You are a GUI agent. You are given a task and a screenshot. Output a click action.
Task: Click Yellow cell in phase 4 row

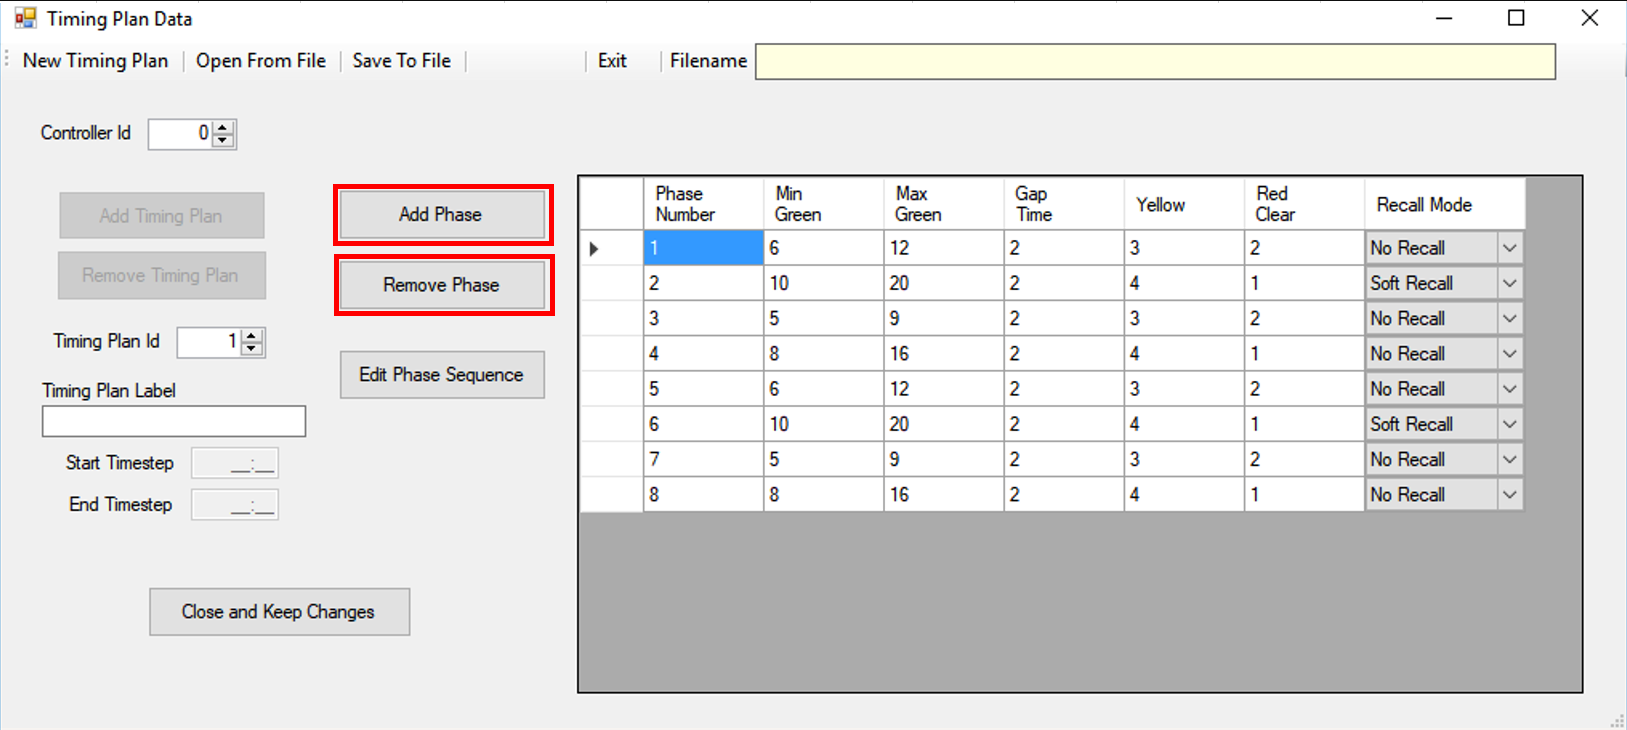1184,353
